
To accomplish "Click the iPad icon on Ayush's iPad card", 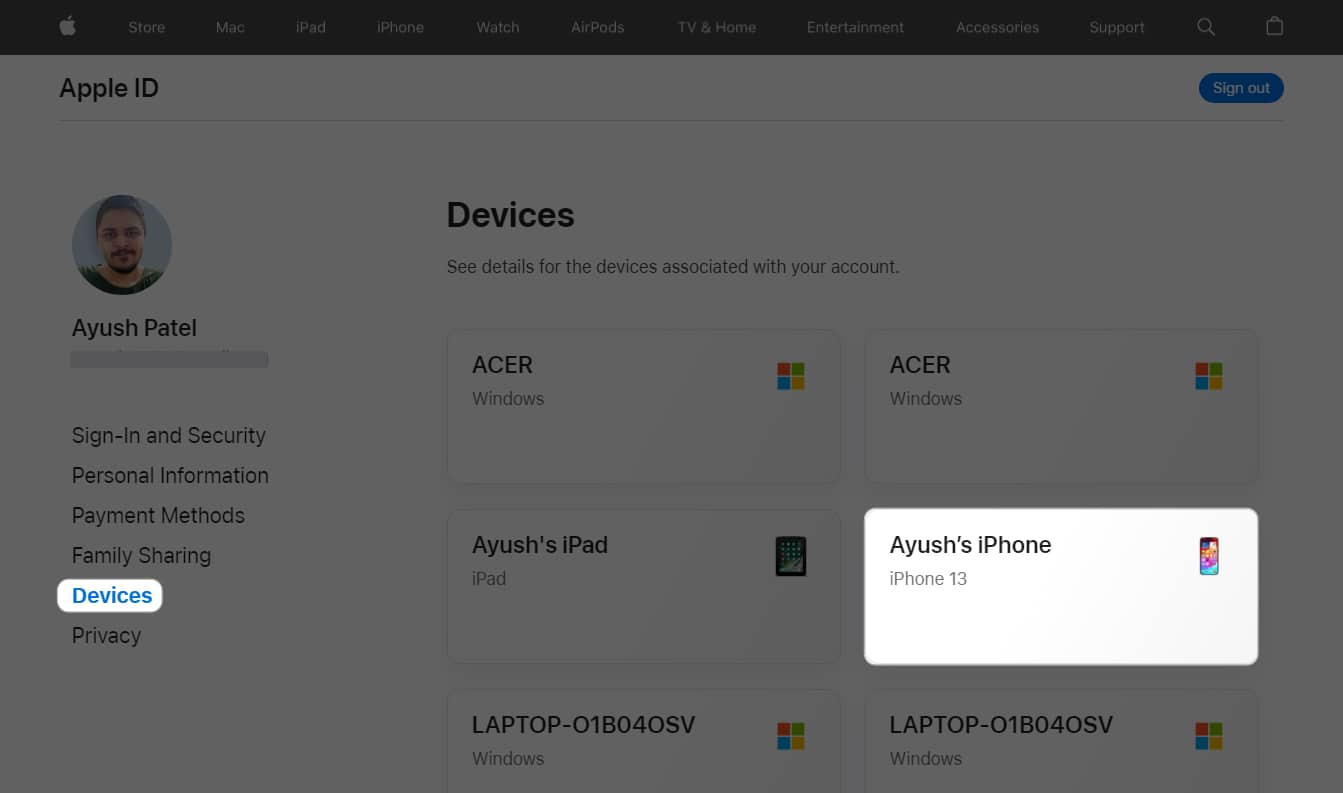I will coord(791,555).
